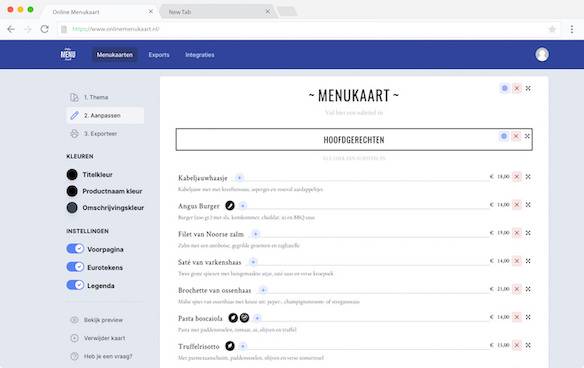Remove Filet van Noorse zalm row
584x368 pixels.
(517, 233)
